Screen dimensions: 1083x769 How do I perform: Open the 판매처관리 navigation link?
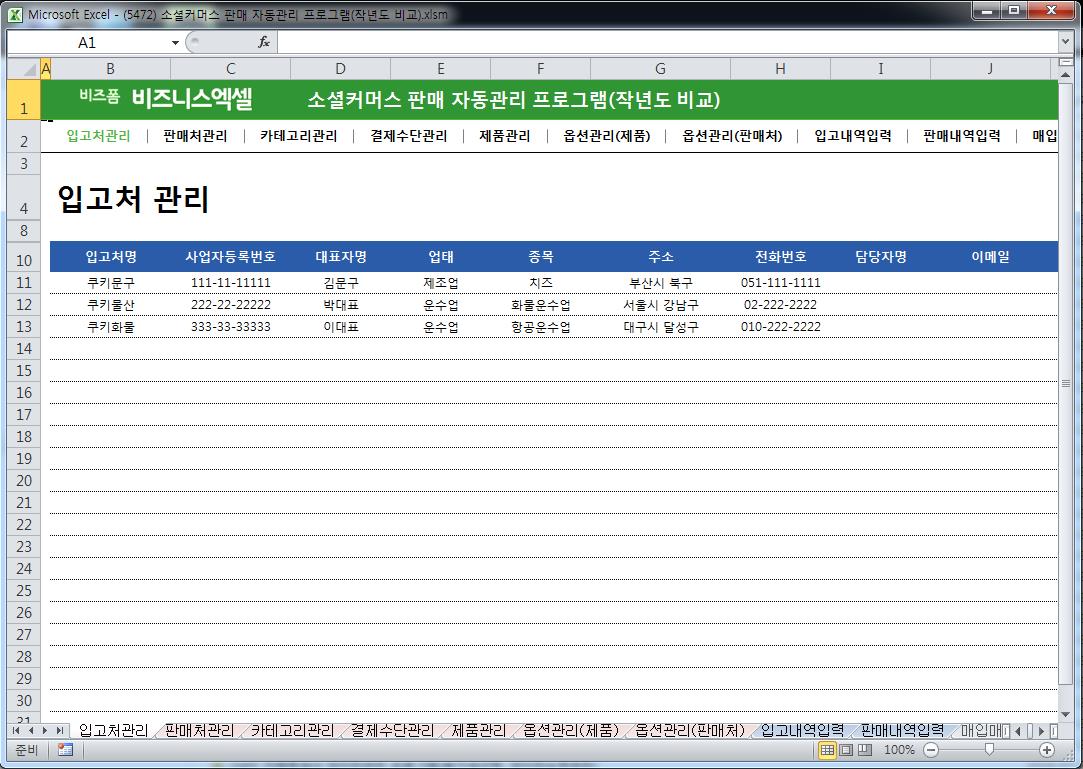[195, 135]
